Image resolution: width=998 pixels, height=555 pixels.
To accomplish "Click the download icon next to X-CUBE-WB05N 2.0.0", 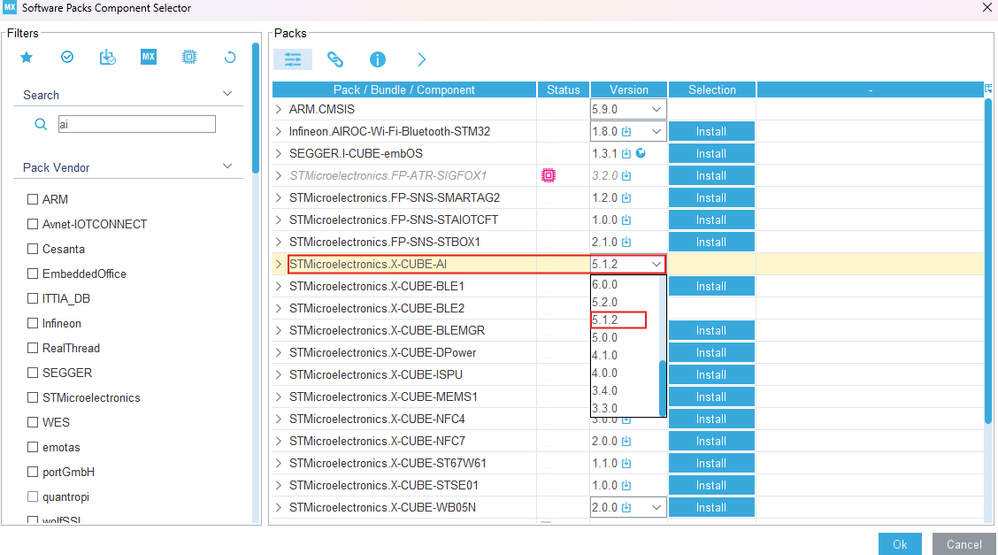I will 626,508.
